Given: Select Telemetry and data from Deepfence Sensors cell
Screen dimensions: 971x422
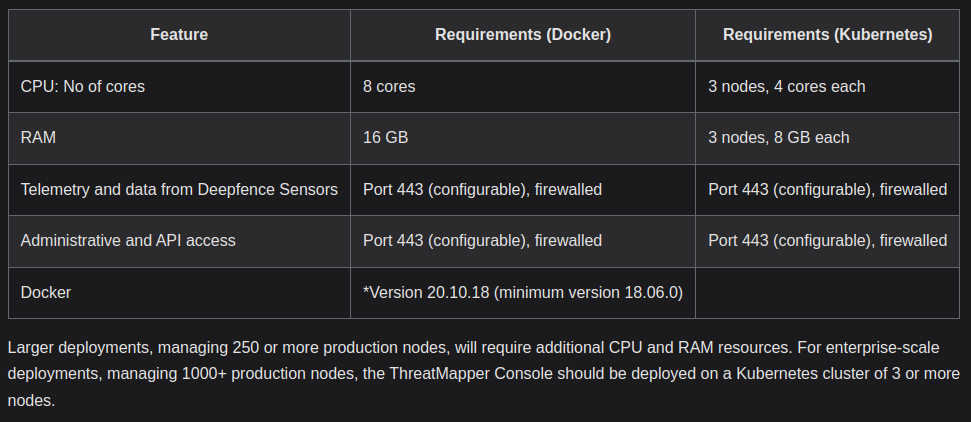Looking at the screenshot, I should 179,190.
